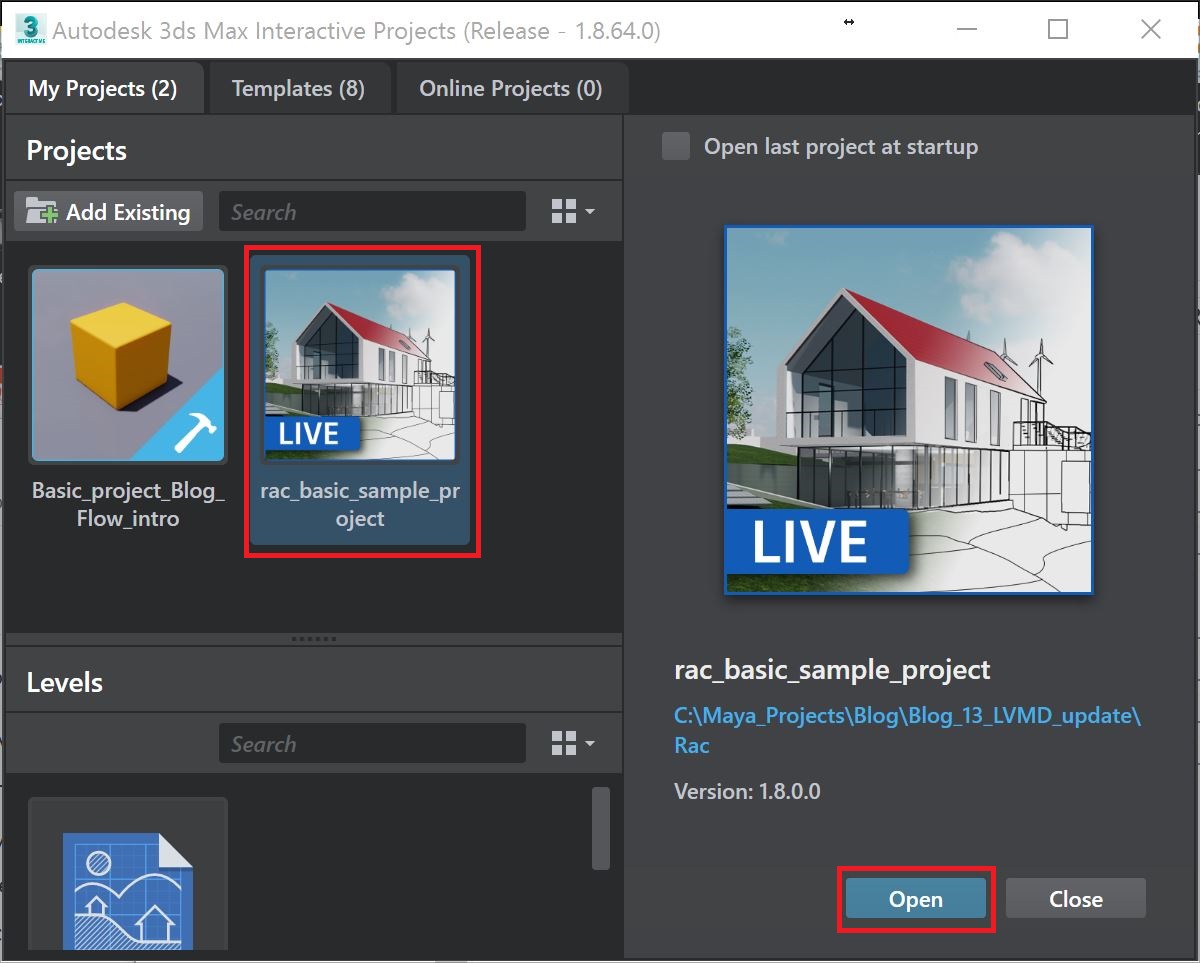Click the thumbnail view icon in Levels panel
Screen dimensions: 1200x963
[x=563, y=743]
